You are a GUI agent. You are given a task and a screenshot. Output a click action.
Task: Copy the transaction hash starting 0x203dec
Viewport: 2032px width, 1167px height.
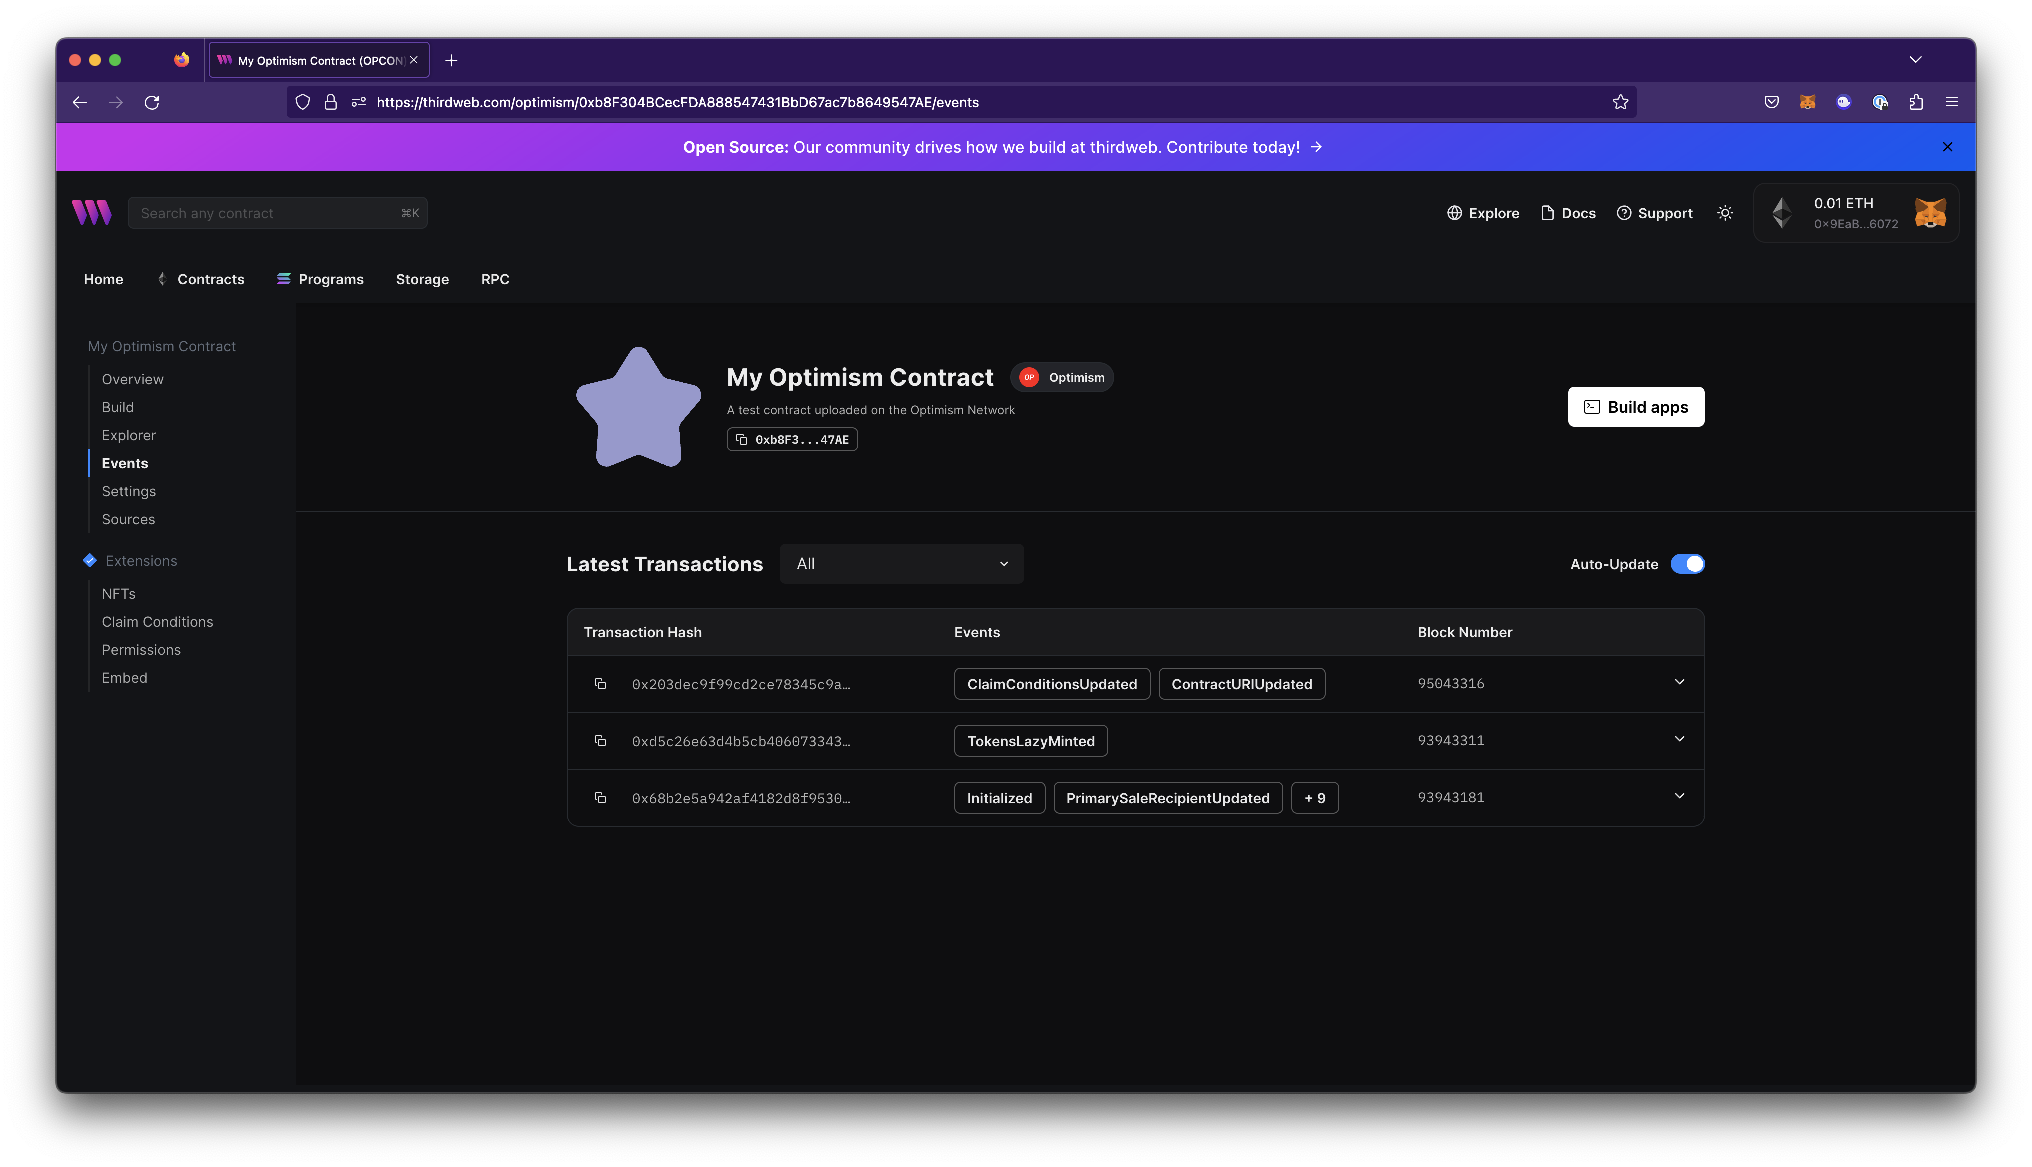[x=601, y=684]
